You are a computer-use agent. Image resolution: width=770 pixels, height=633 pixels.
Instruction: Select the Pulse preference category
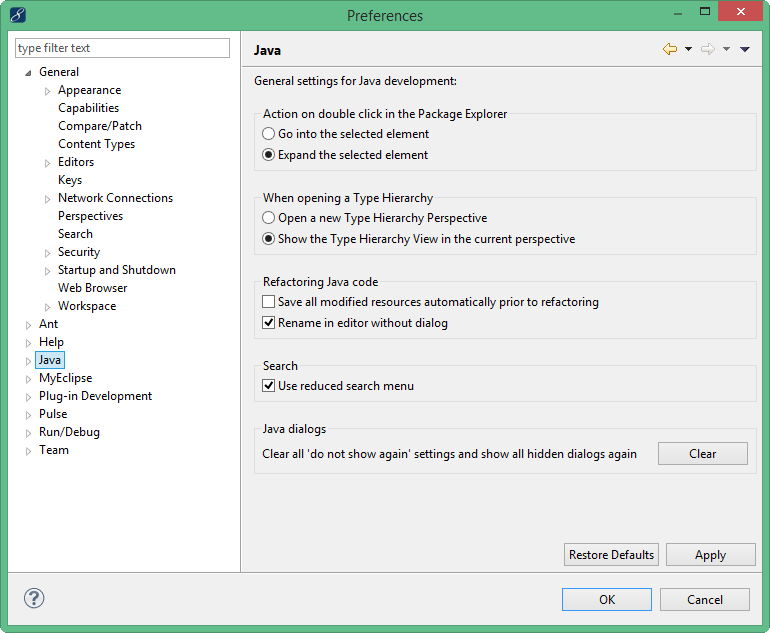coord(53,414)
